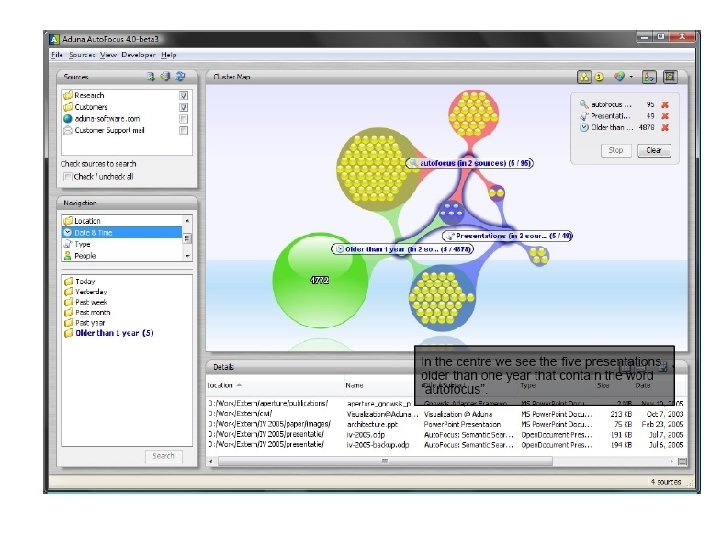Click the framed picture icon at toolbar far right
This screenshot has width=720, height=540.
coord(670,77)
